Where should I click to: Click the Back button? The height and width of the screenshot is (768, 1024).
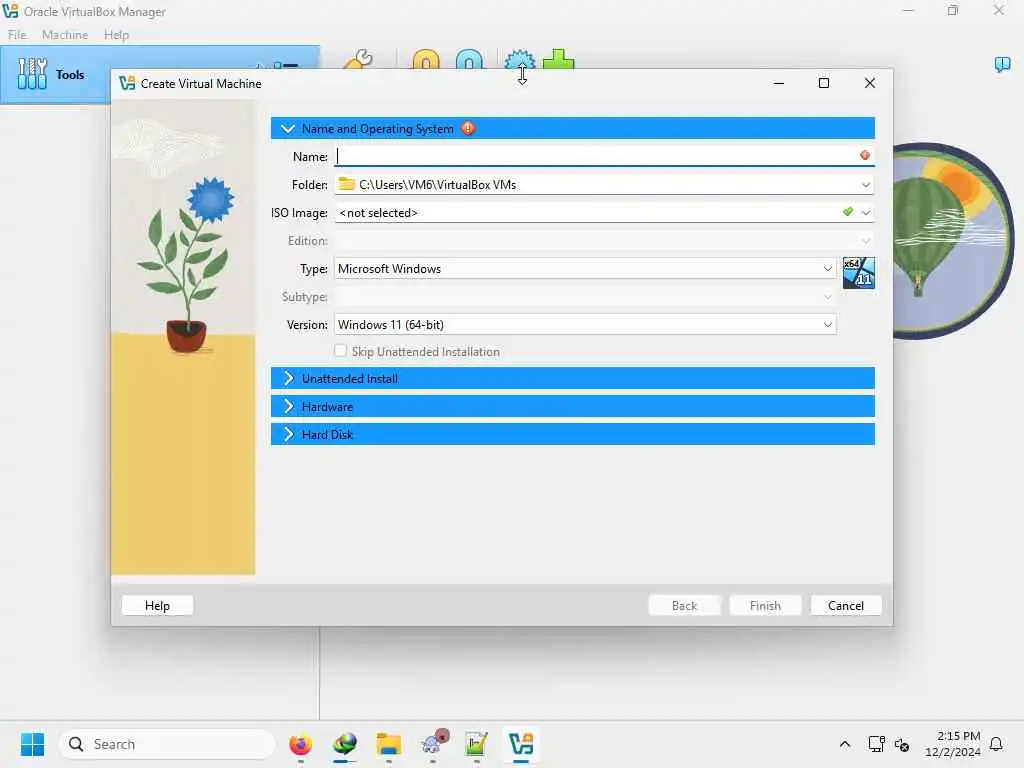684,605
